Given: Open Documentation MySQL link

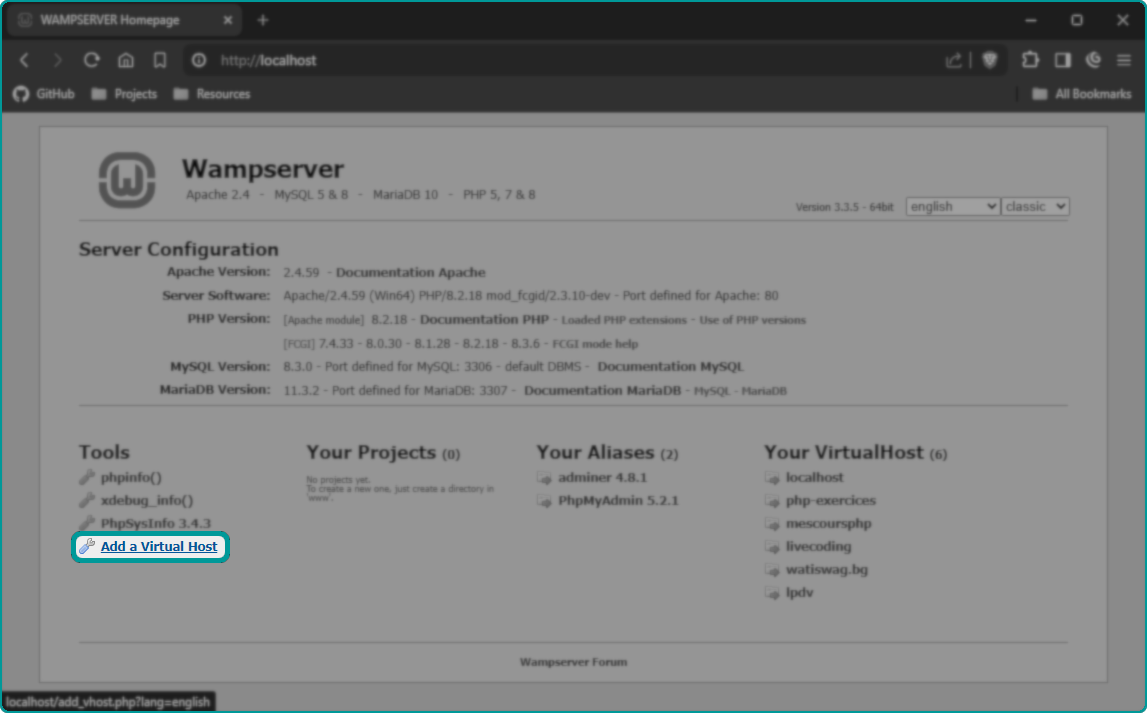Looking at the screenshot, I should pos(670,366).
